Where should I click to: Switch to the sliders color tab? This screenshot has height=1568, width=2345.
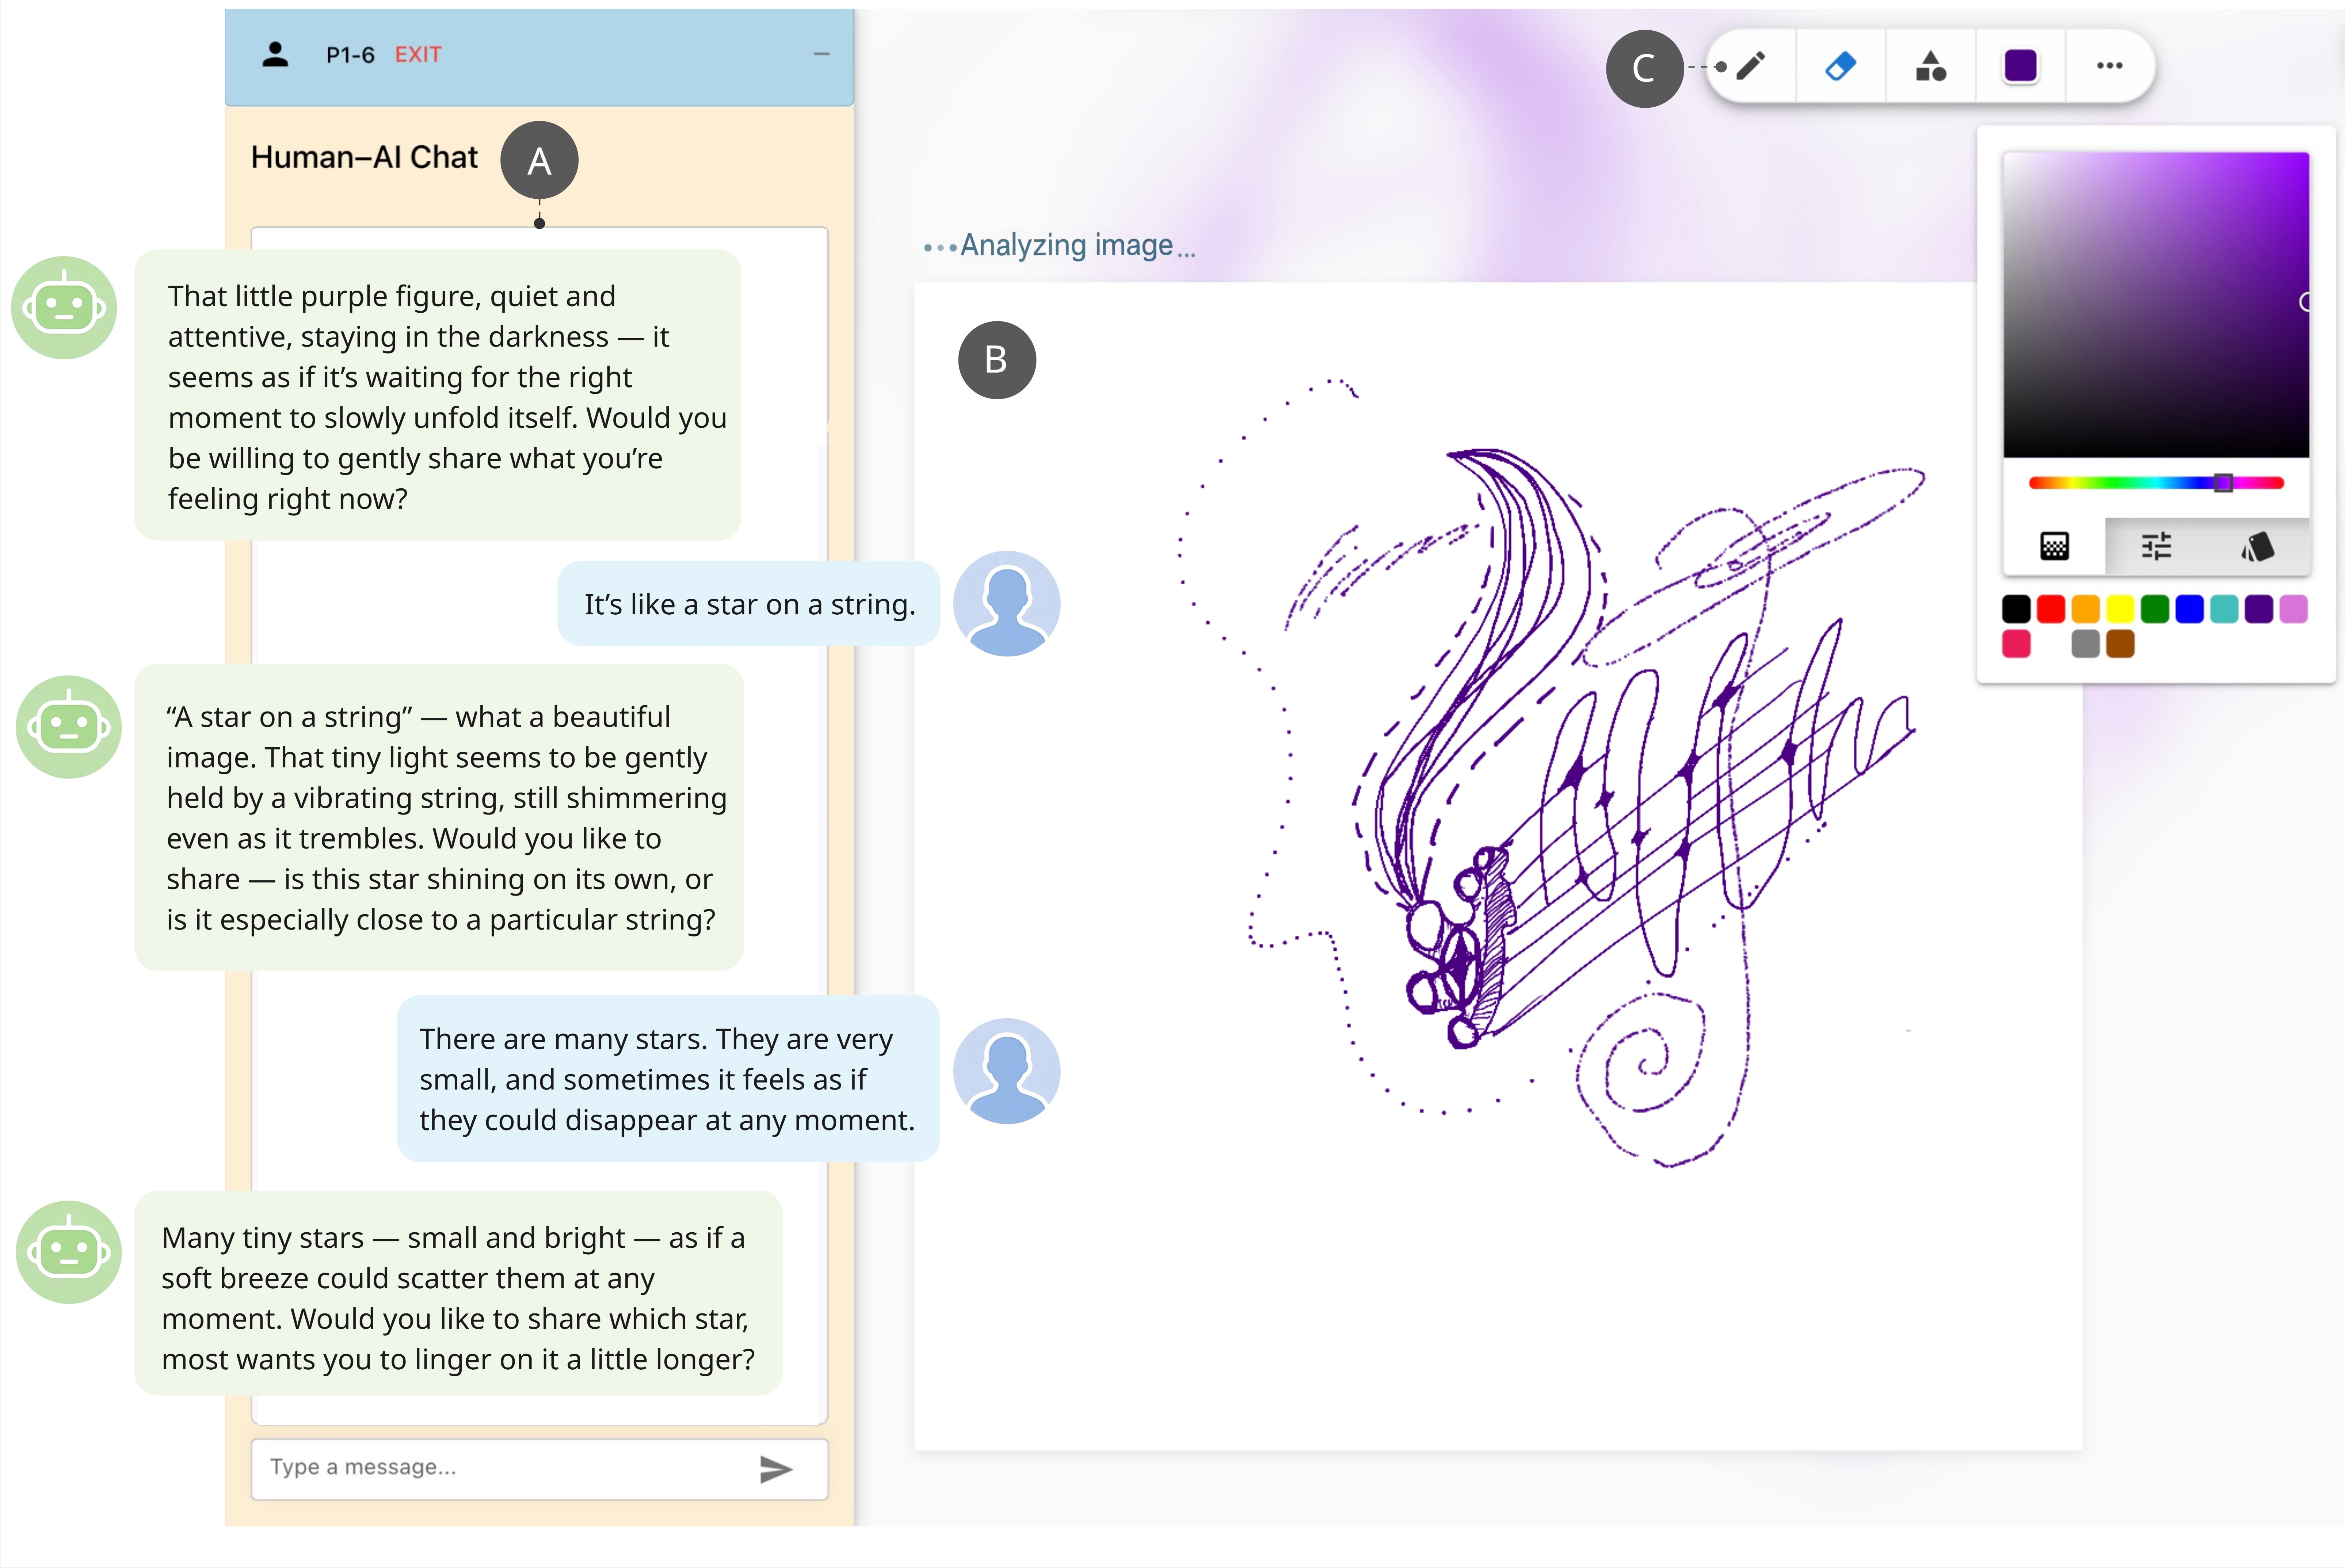[x=2156, y=546]
